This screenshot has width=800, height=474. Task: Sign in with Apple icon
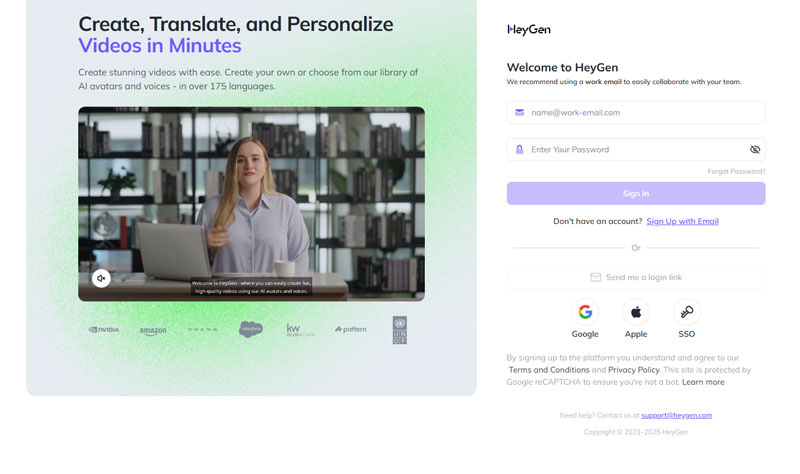[x=636, y=312]
